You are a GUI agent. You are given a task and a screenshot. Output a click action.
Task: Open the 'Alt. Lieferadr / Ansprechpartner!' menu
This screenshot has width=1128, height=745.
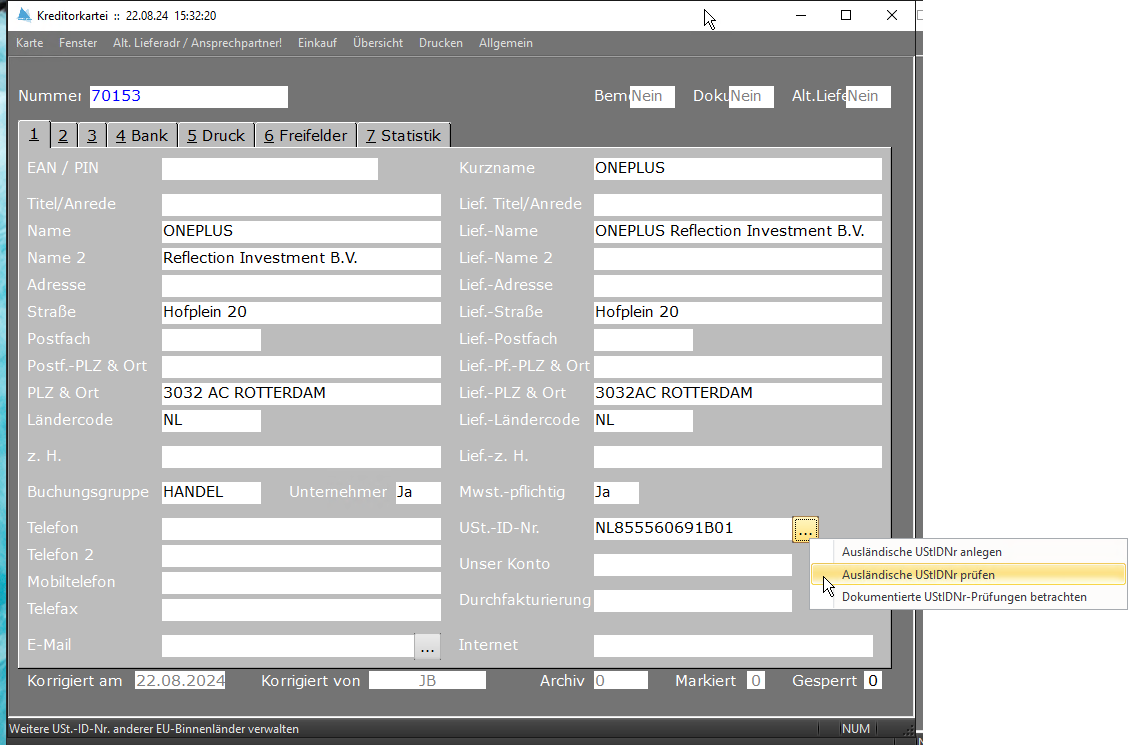click(x=197, y=43)
